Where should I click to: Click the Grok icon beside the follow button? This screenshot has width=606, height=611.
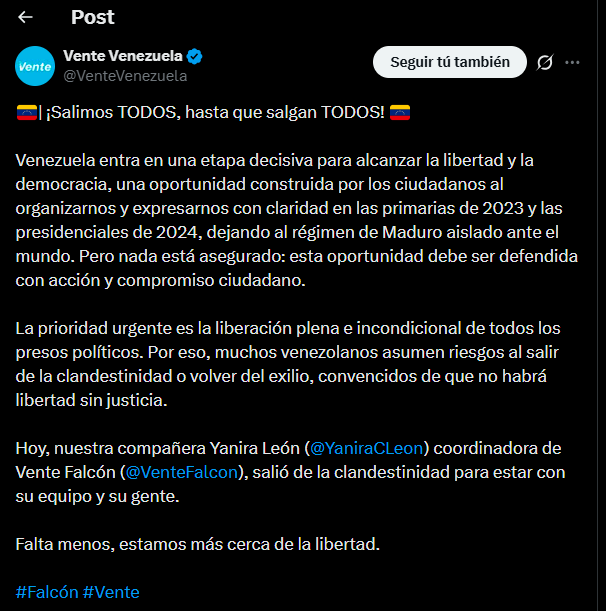click(x=545, y=62)
